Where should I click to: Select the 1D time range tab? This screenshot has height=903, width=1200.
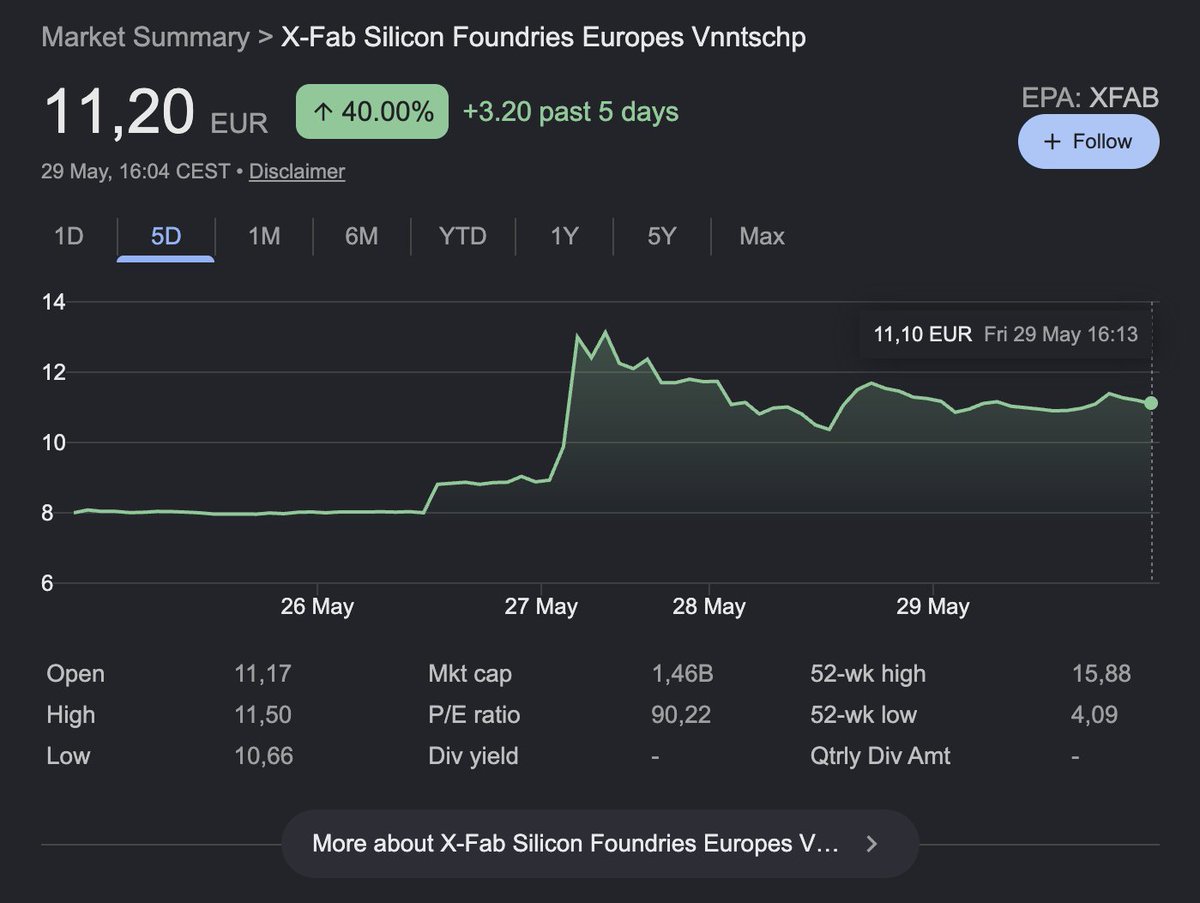click(x=68, y=237)
